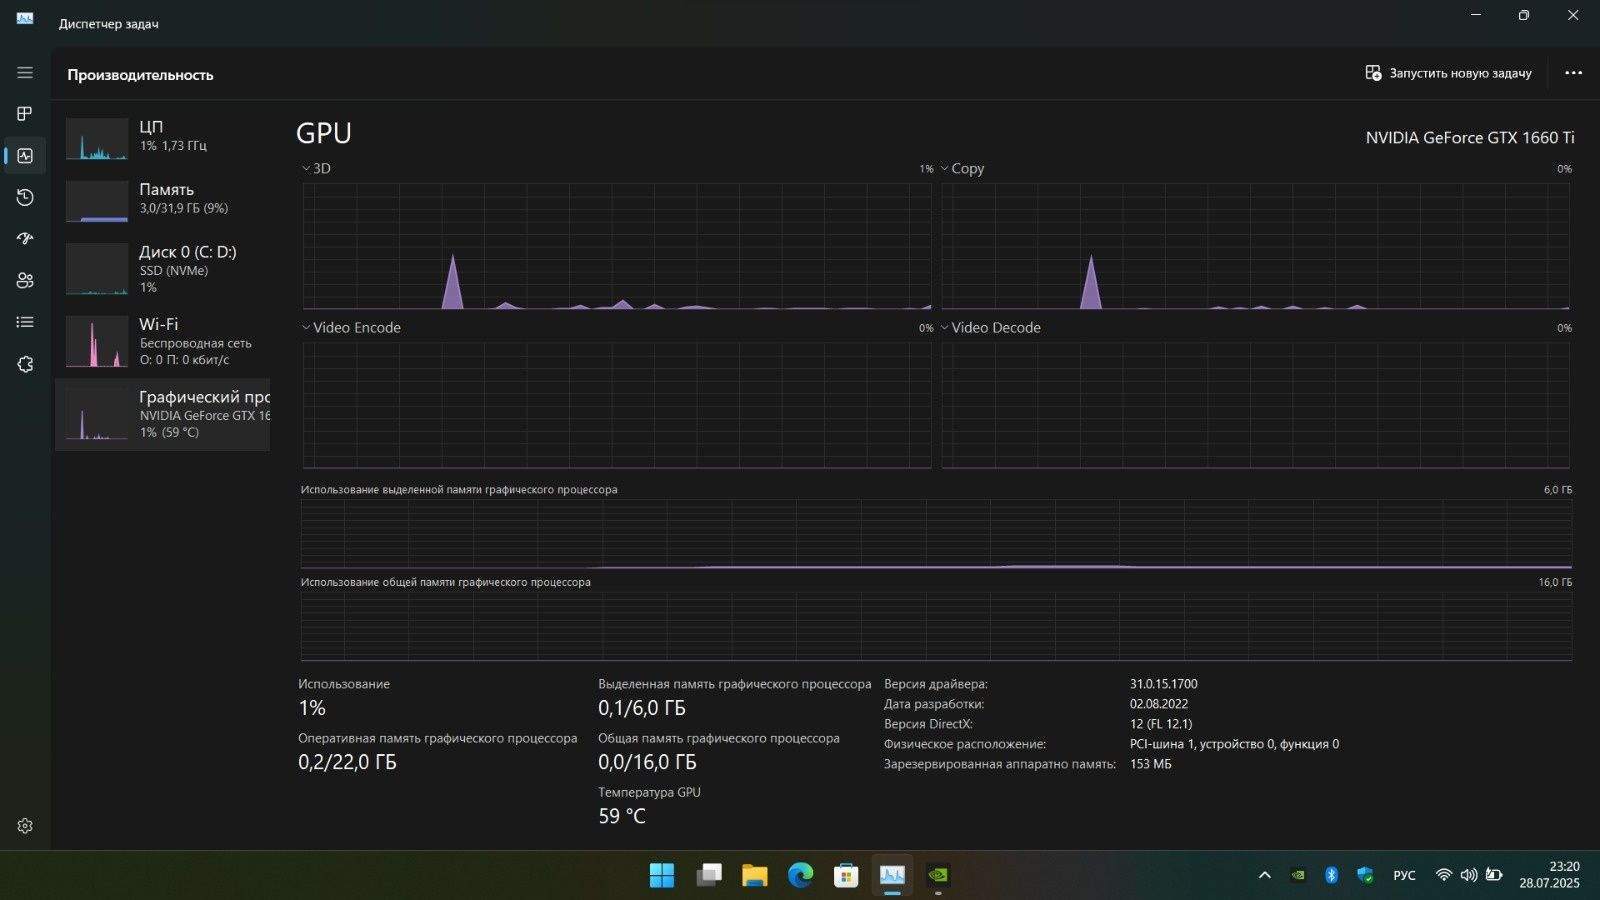Click the dedicated memory value '0,1/6,0 ГБ'
The height and width of the screenshot is (900, 1600).
[x=642, y=708]
